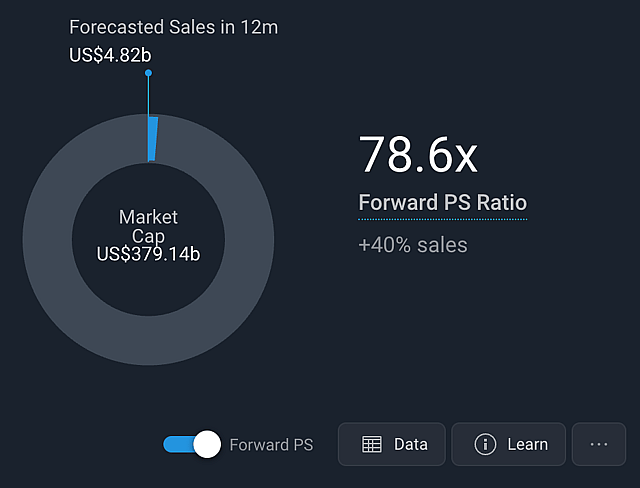640x488 pixels.
Task: Click the +40% sales growth text
Action: [x=413, y=245]
